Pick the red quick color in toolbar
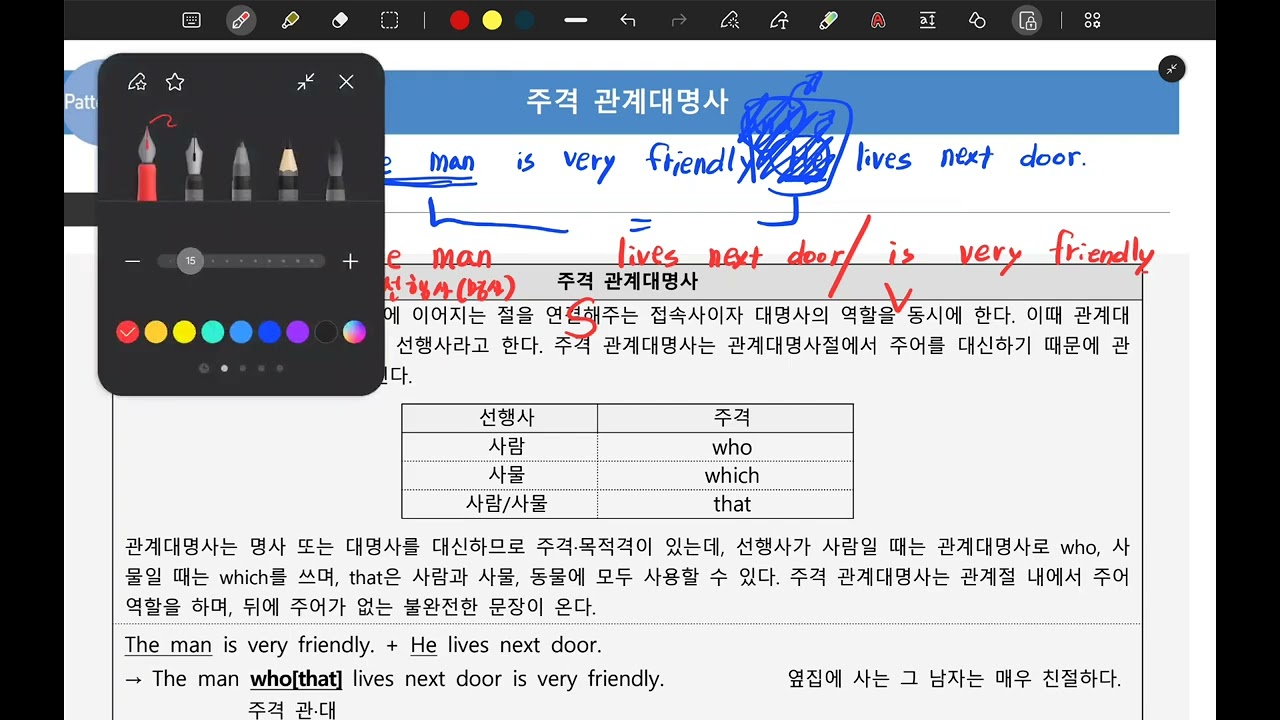Image resolution: width=1280 pixels, height=720 pixels. click(460, 20)
